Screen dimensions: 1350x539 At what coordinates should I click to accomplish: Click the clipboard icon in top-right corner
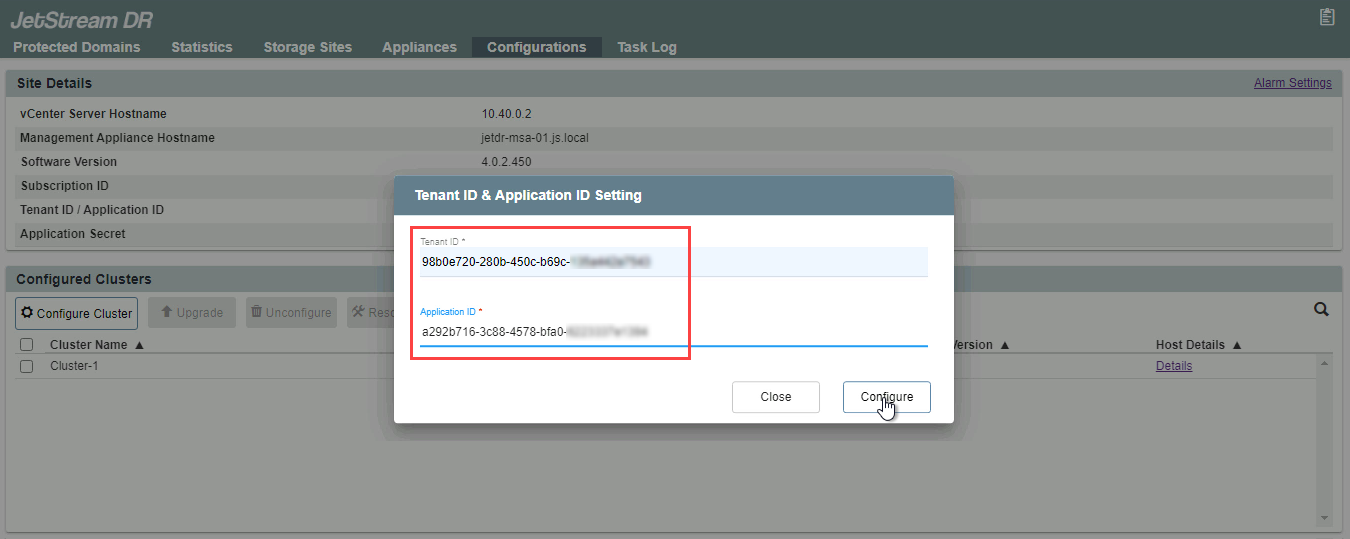tap(1327, 17)
